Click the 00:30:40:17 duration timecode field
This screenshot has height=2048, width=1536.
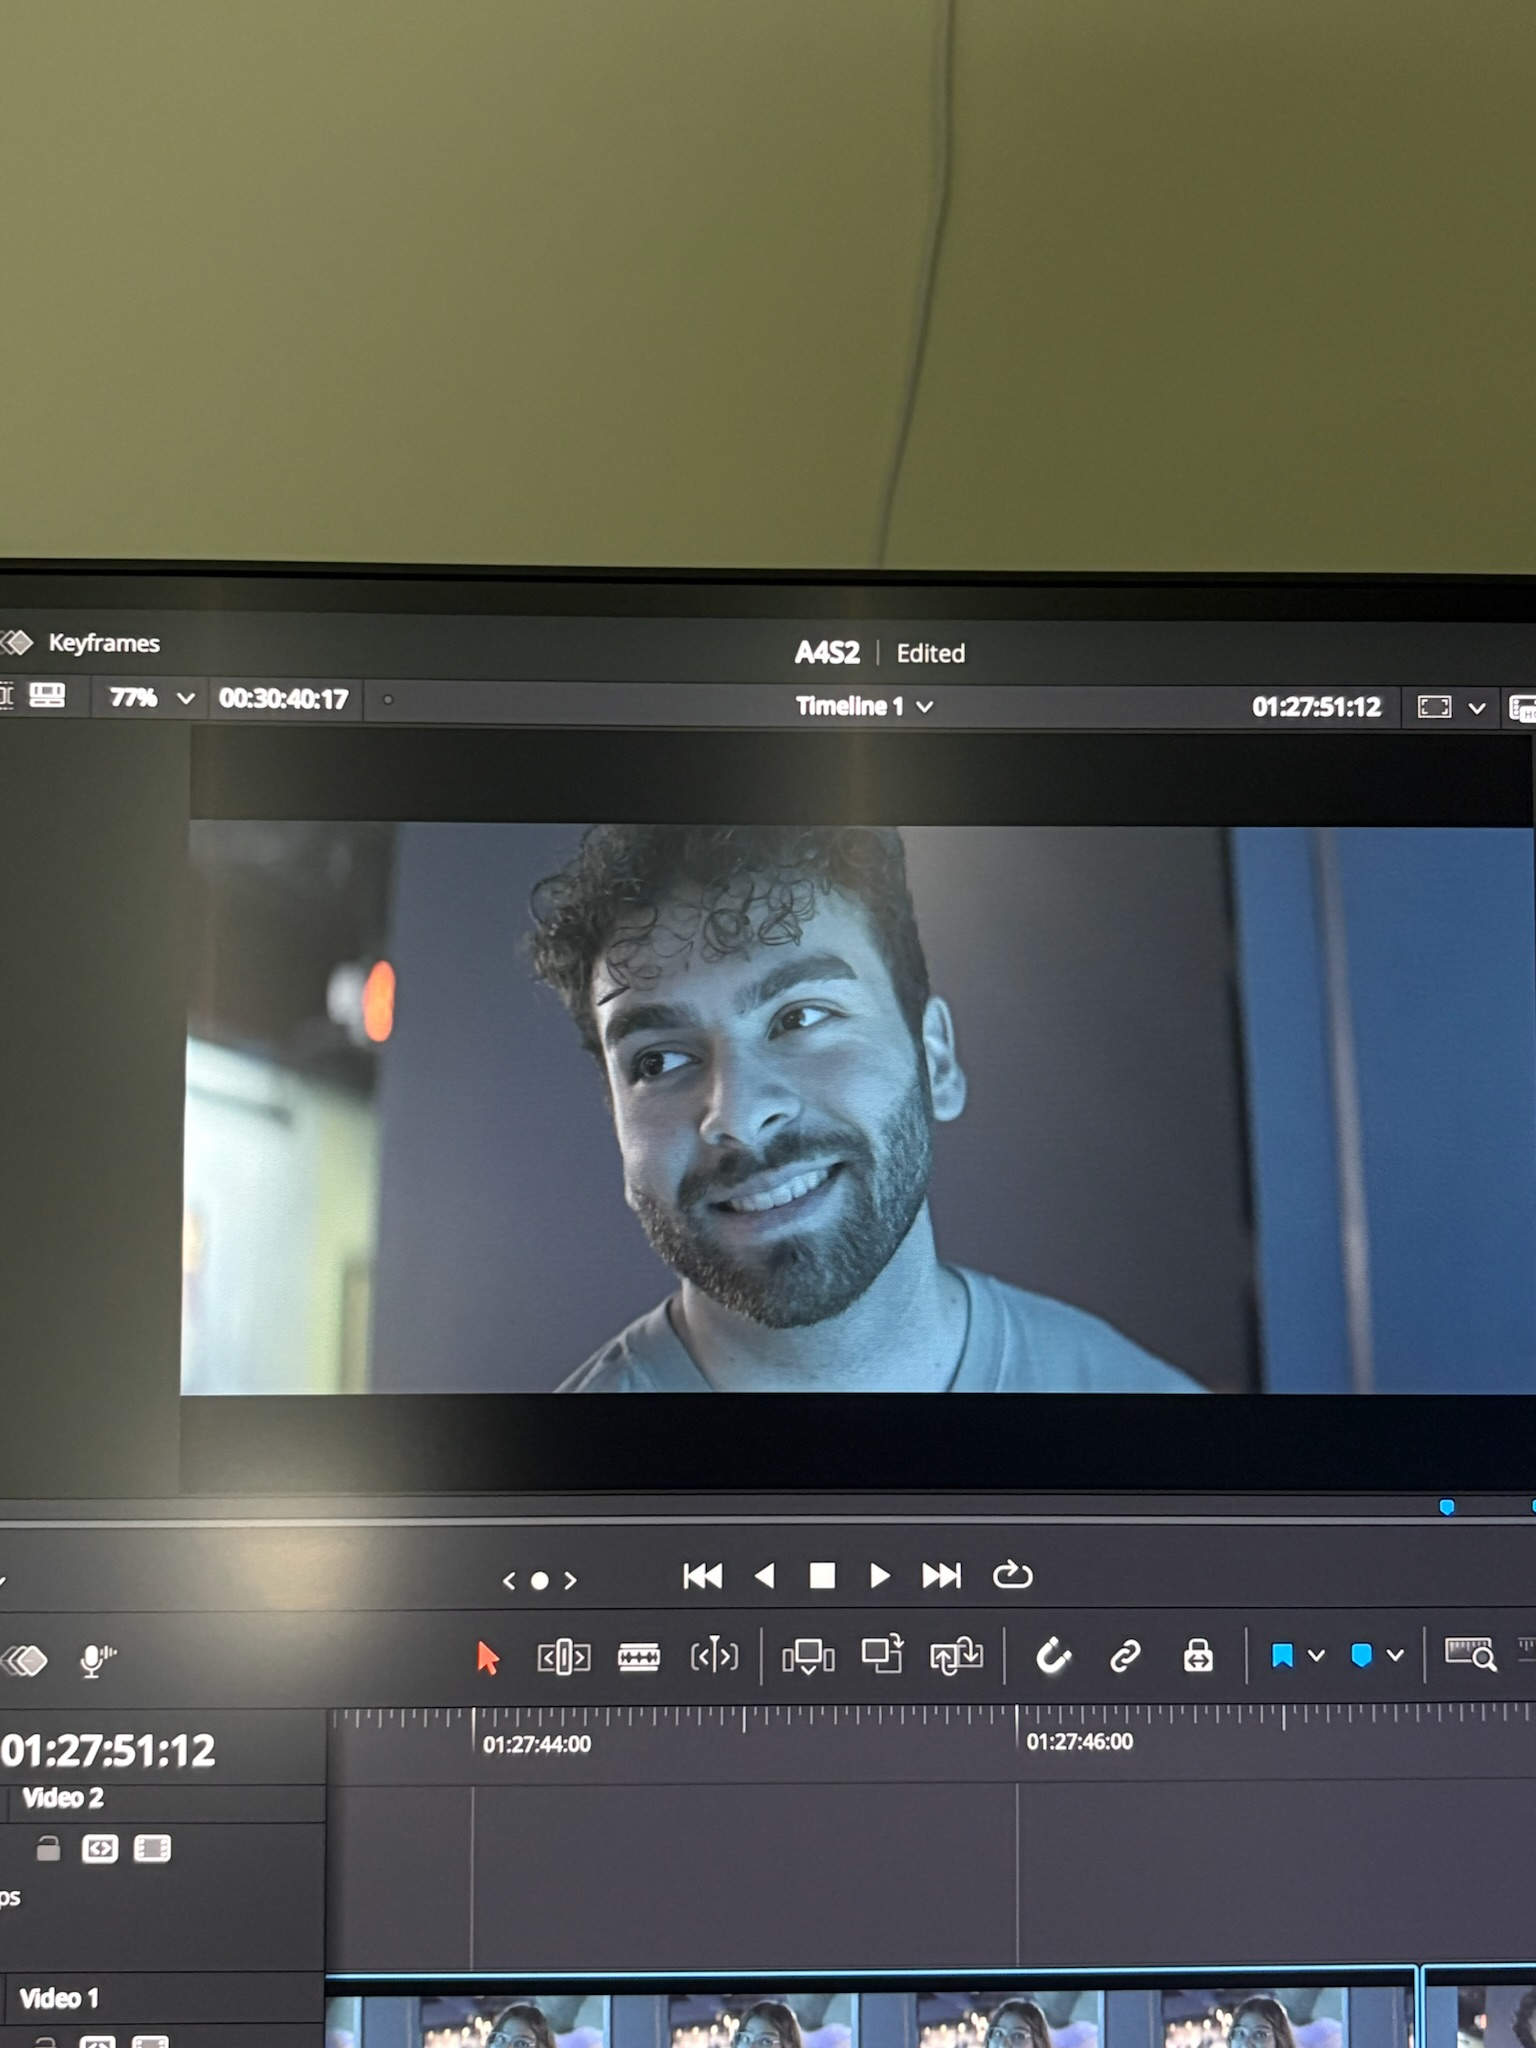[283, 699]
